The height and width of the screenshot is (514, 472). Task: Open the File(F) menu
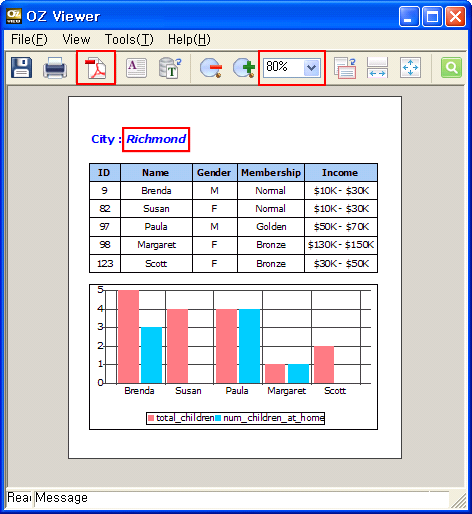pos(29,39)
